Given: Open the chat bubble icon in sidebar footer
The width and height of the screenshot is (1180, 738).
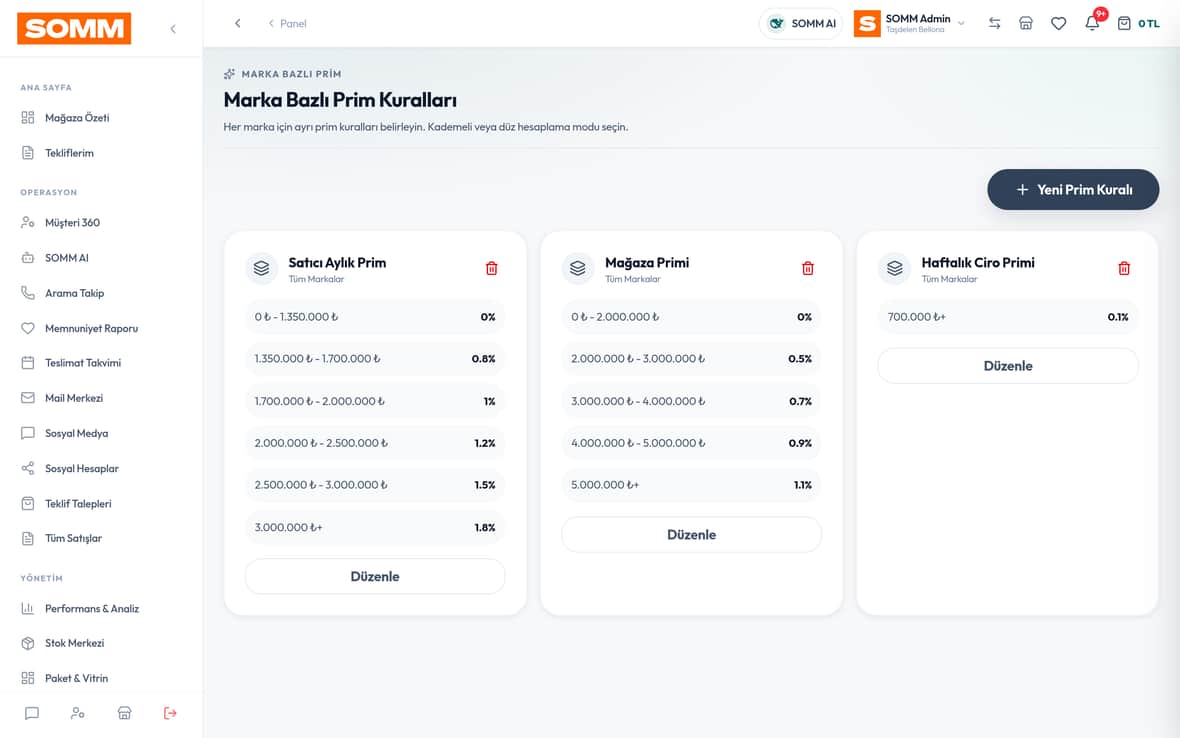Looking at the screenshot, I should [x=32, y=713].
